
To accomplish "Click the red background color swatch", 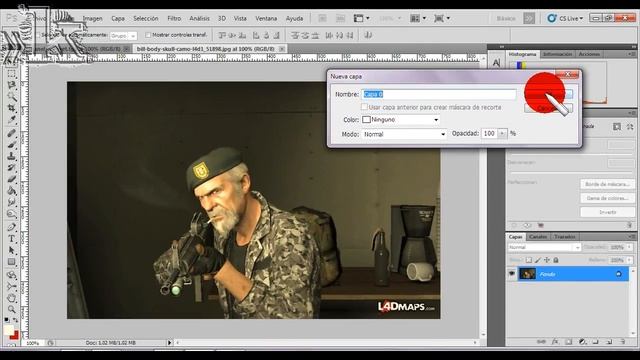I will (16, 336).
